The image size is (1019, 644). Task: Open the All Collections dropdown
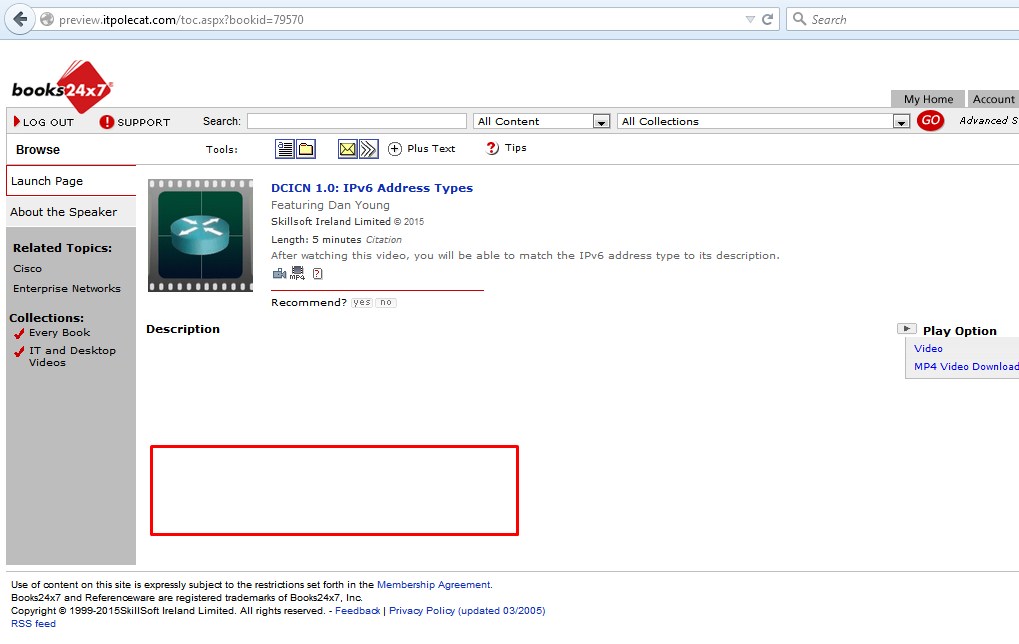tap(764, 121)
